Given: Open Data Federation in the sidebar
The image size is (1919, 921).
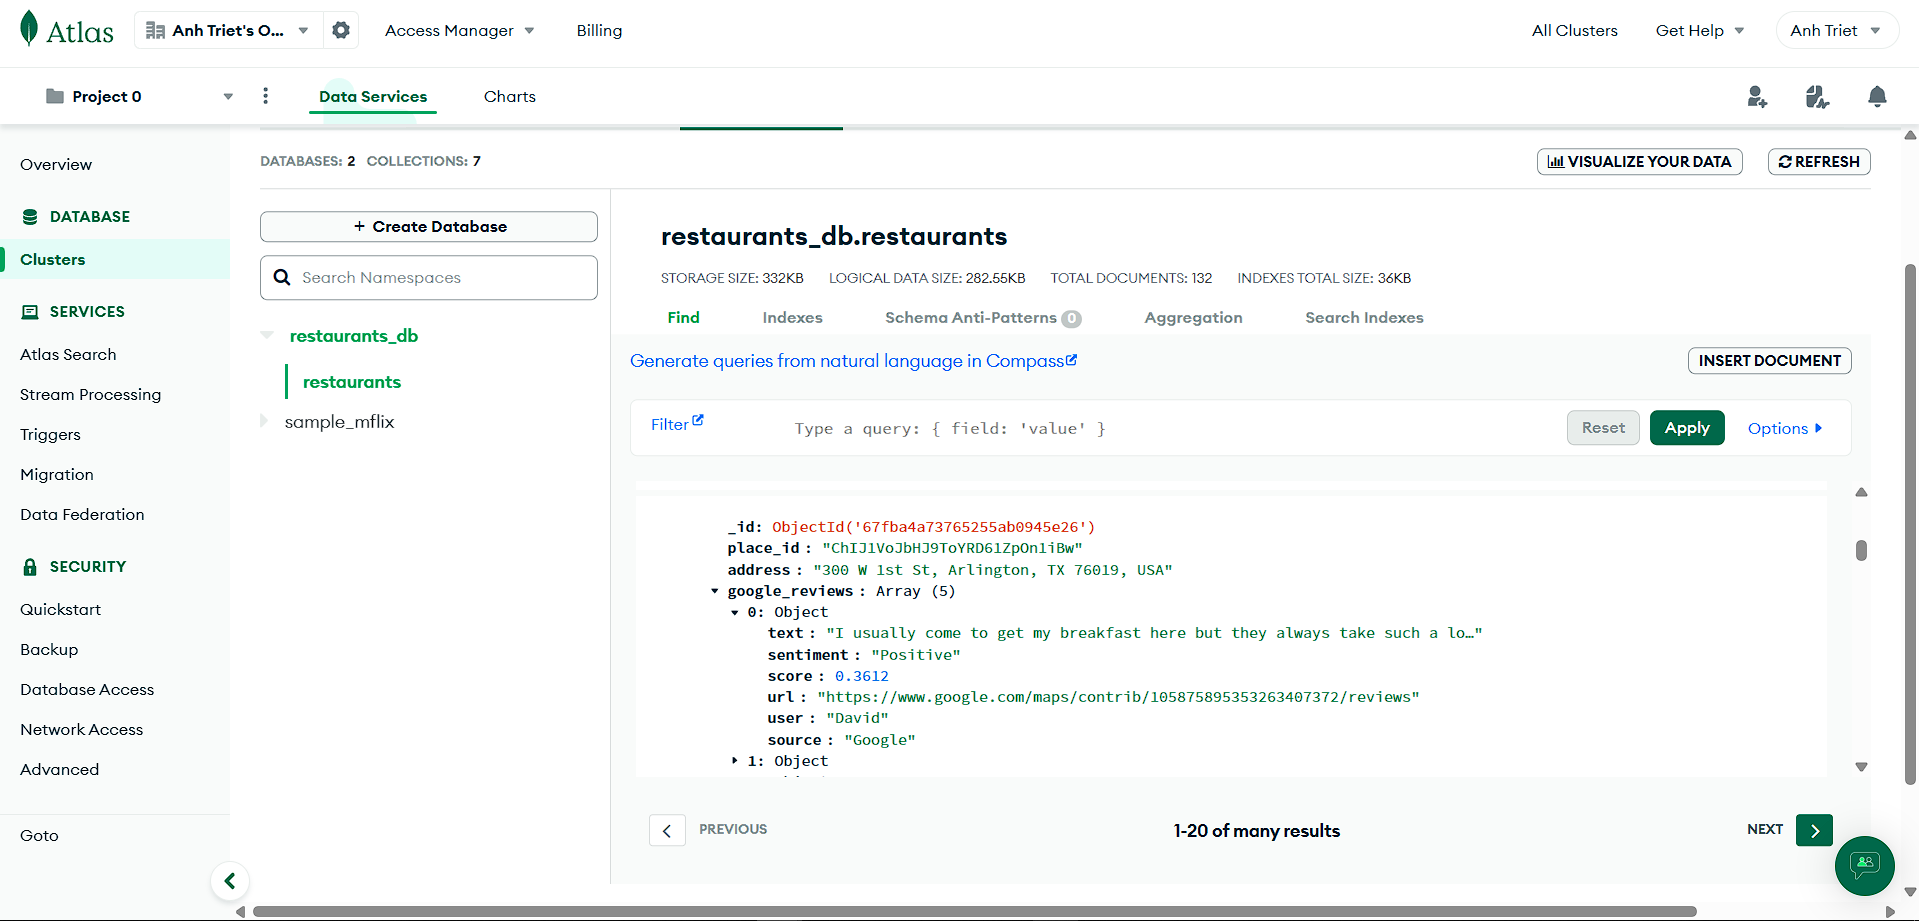Looking at the screenshot, I should 82,515.
